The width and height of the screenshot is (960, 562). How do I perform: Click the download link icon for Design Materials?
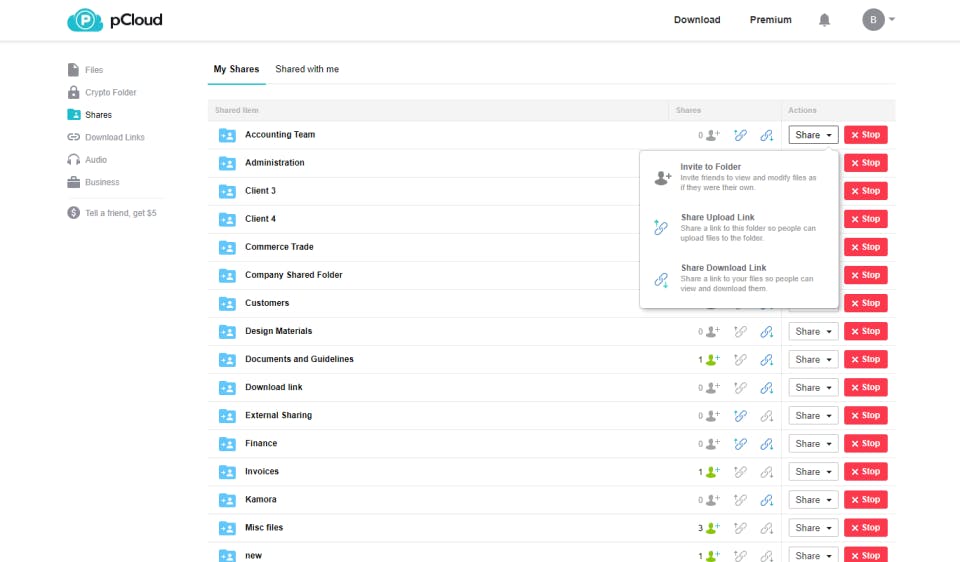click(767, 331)
